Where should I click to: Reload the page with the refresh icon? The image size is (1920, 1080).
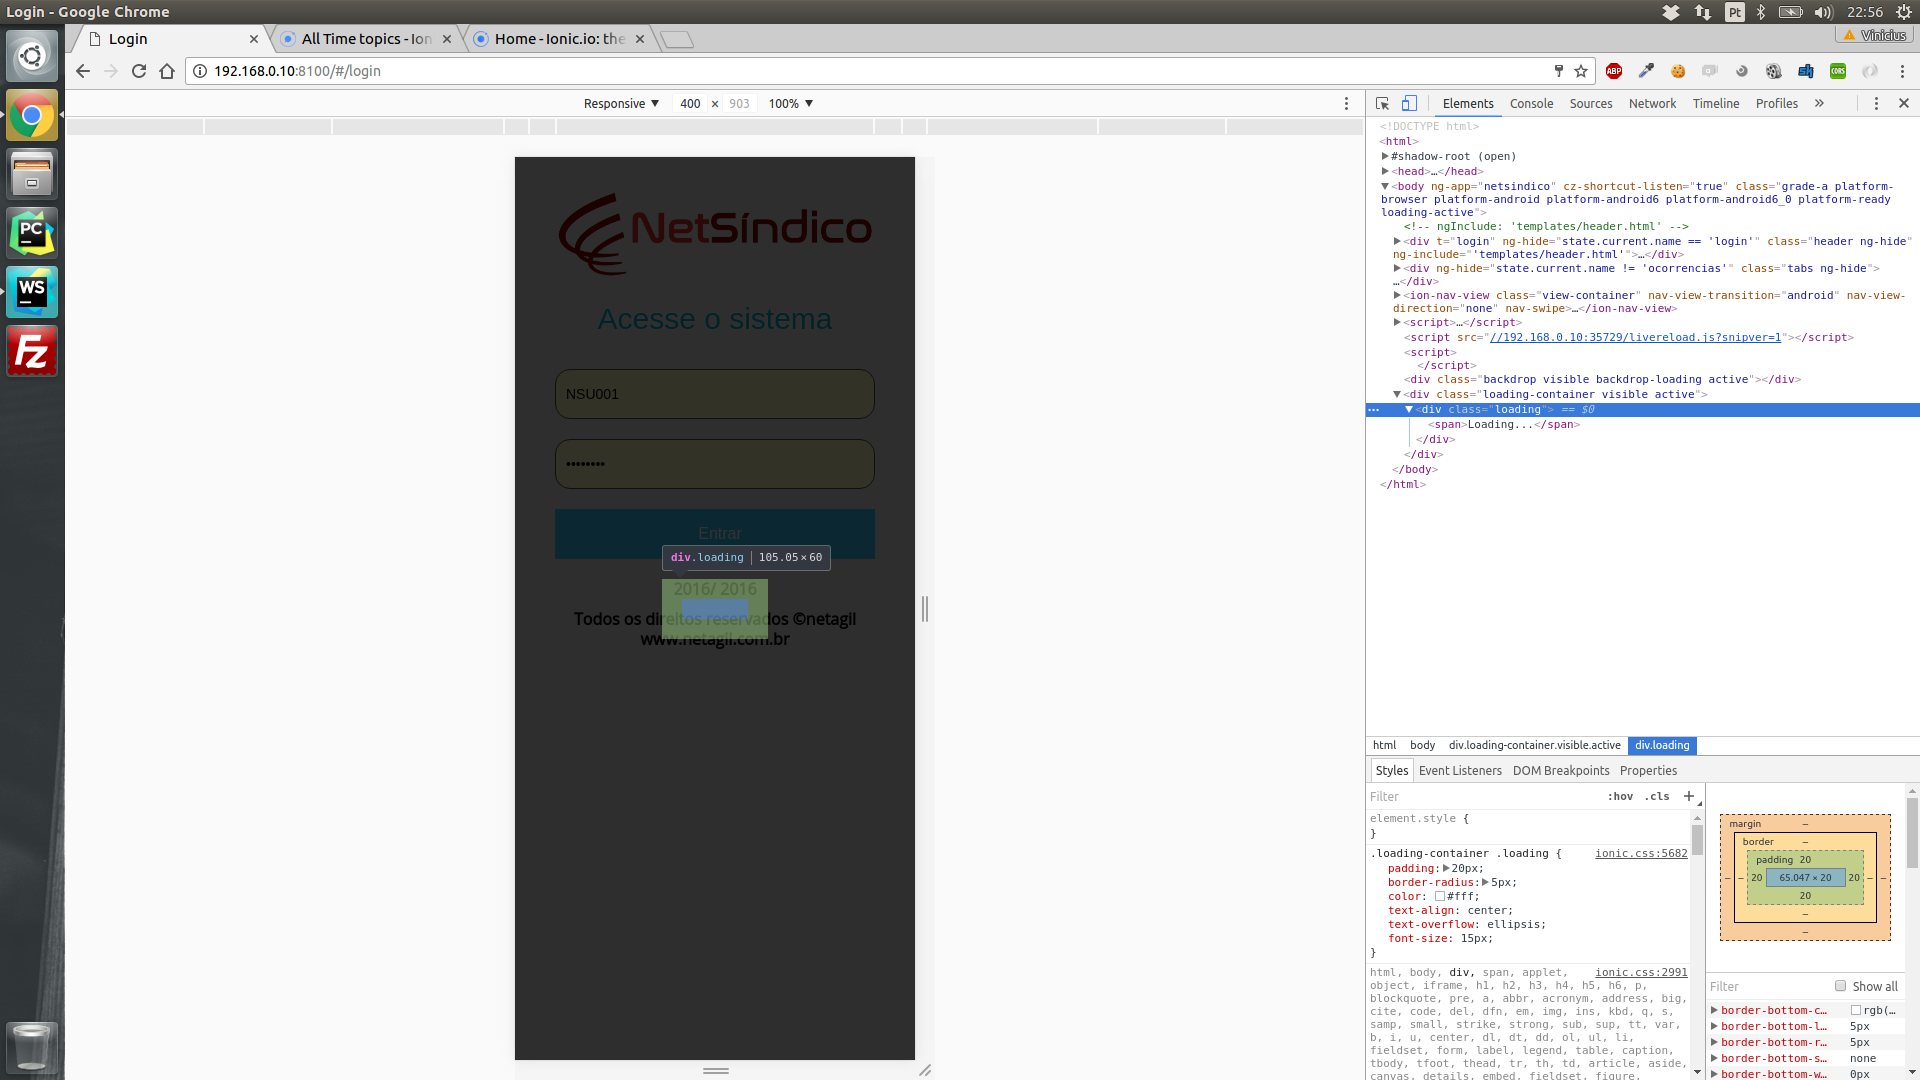pos(139,71)
